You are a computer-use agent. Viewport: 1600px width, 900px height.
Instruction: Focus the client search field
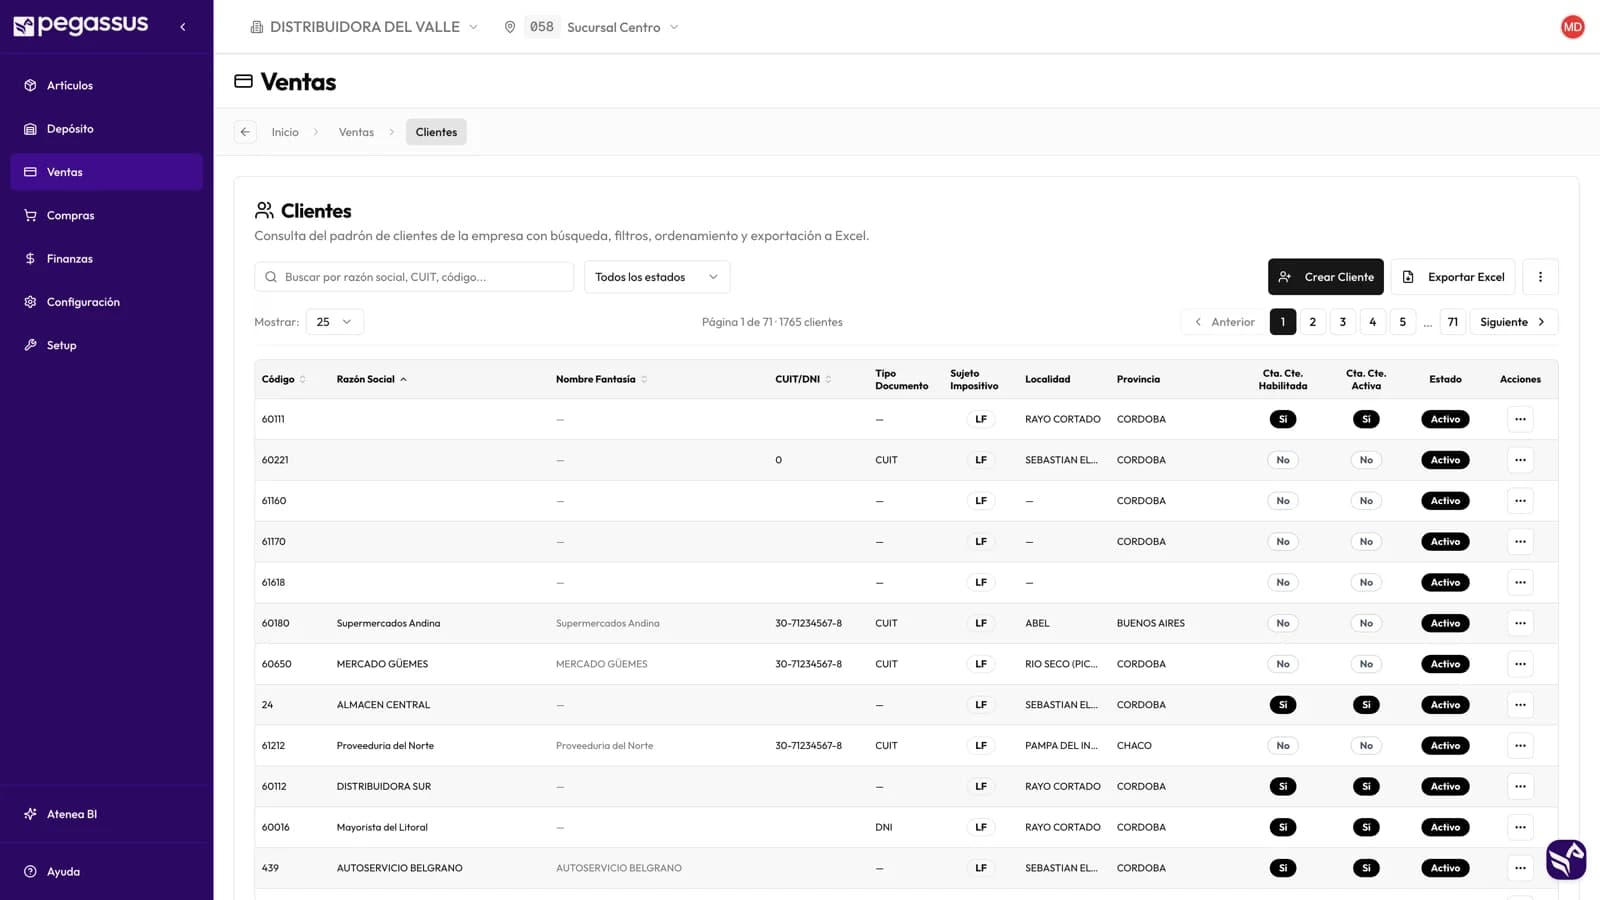414,277
